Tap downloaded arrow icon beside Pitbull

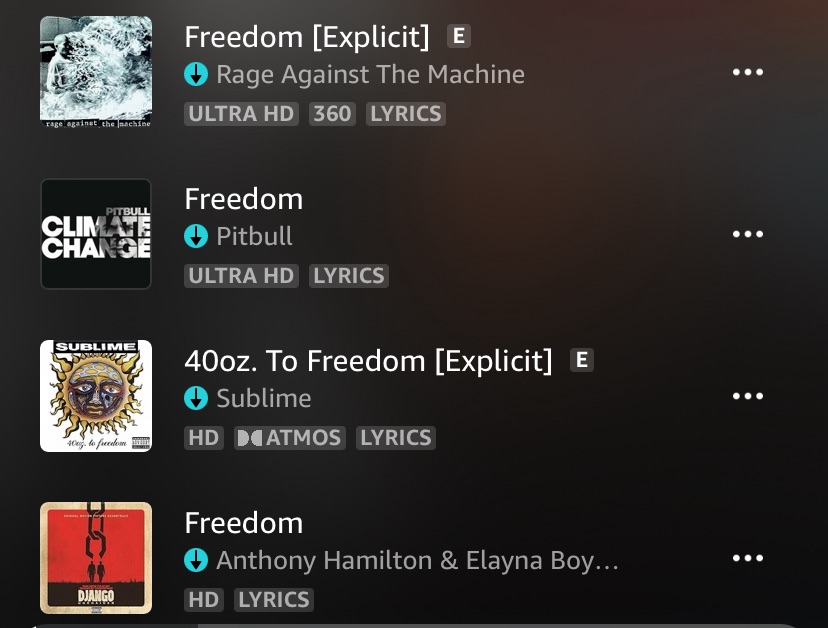196,236
